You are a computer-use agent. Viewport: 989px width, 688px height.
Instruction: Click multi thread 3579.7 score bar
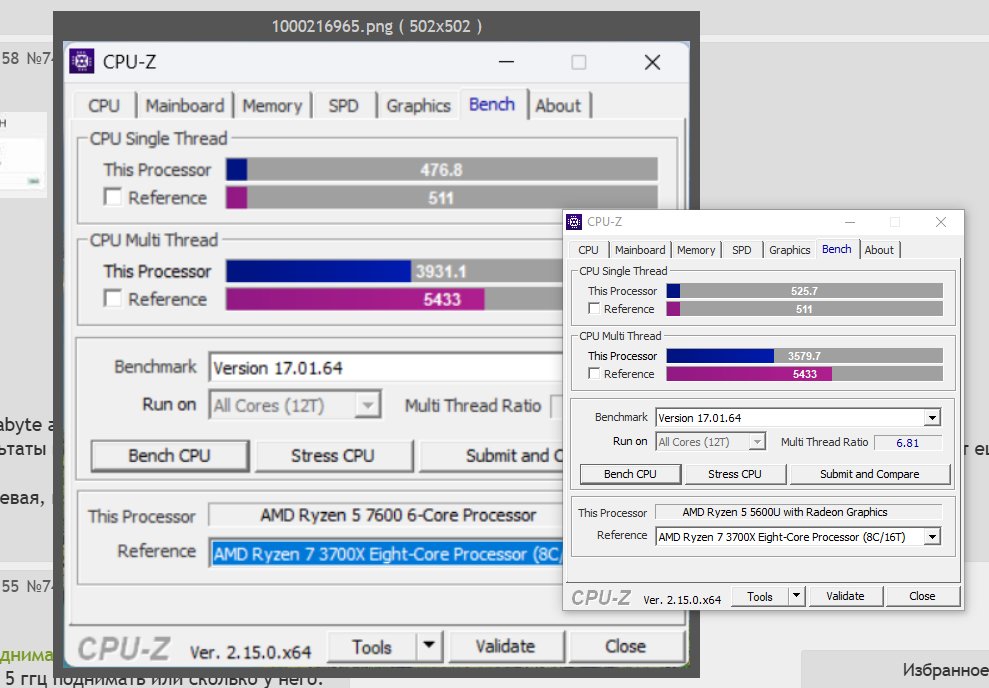pos(804,356)
